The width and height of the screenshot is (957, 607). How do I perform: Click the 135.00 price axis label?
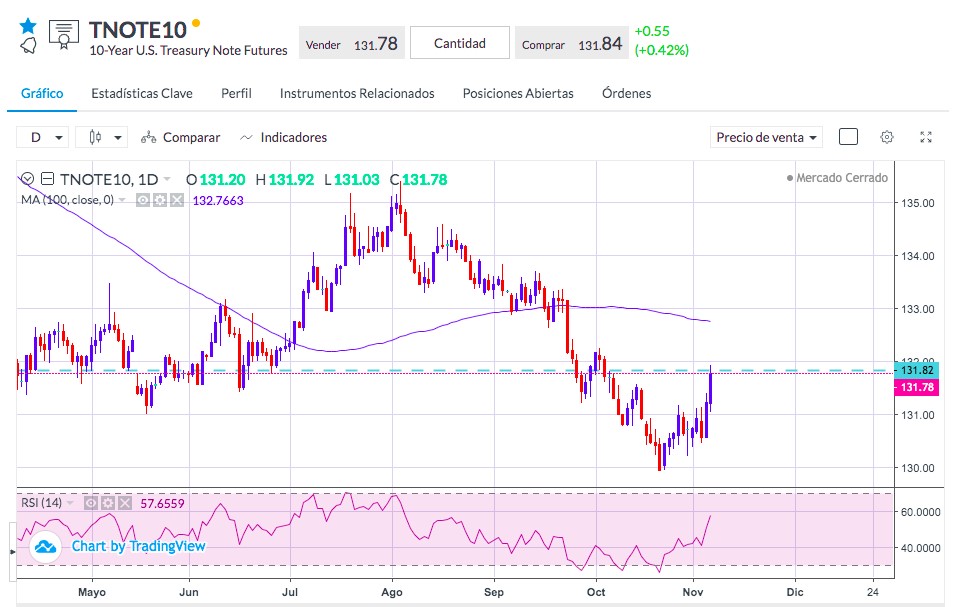pos(918,203)
